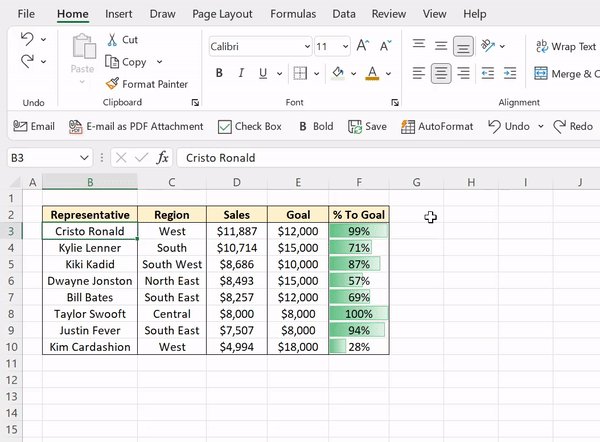Screen dimensions: 600x442
Task: Open Font settings dialog launcher
Action: (395, 102)
